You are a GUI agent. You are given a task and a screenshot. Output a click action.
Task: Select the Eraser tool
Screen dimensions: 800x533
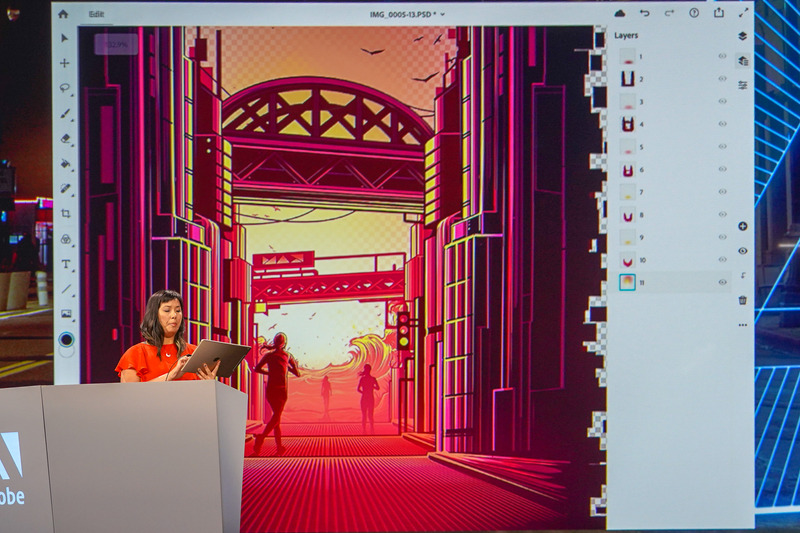point(65,138)
